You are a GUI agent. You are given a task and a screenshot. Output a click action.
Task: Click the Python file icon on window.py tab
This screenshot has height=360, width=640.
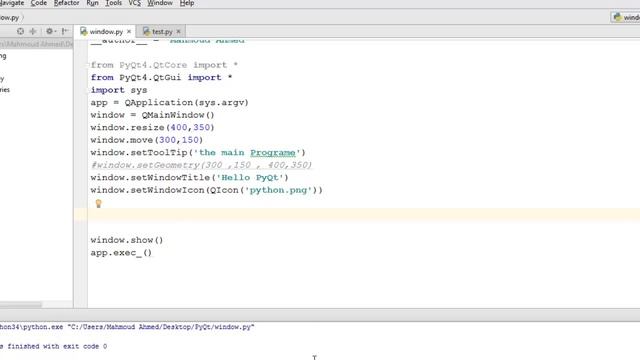coord(84,31)
